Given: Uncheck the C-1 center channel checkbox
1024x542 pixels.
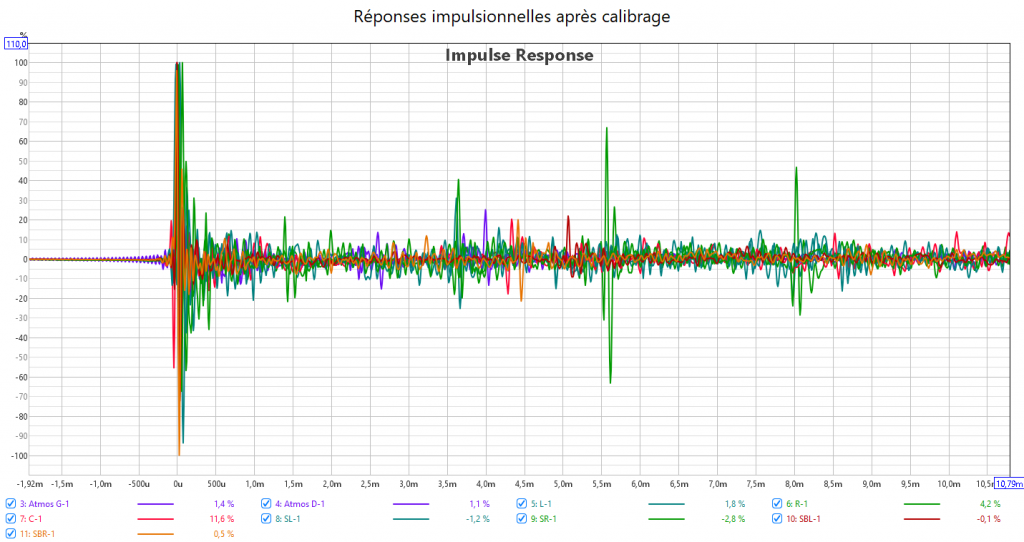Looking at the screenshot, I should click(11, 519).
